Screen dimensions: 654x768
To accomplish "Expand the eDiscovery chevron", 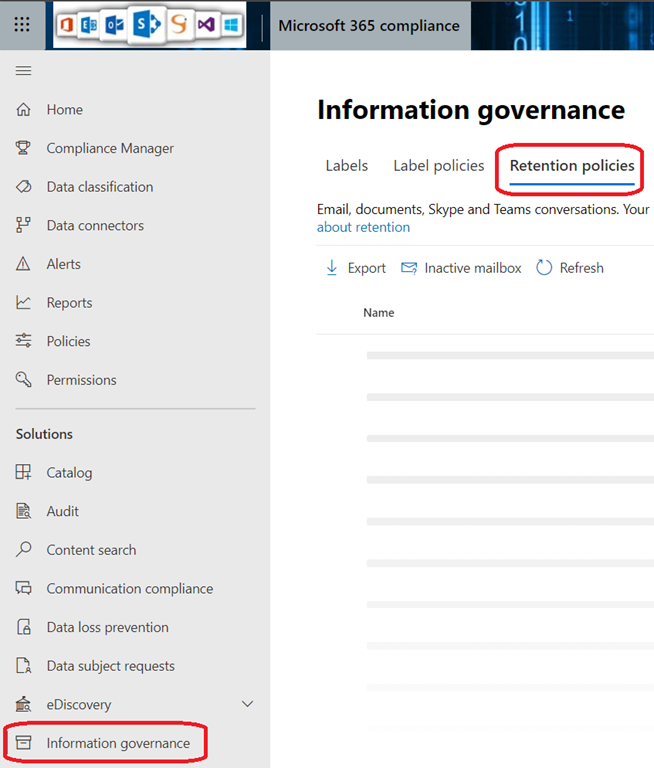I will (248, 705).
